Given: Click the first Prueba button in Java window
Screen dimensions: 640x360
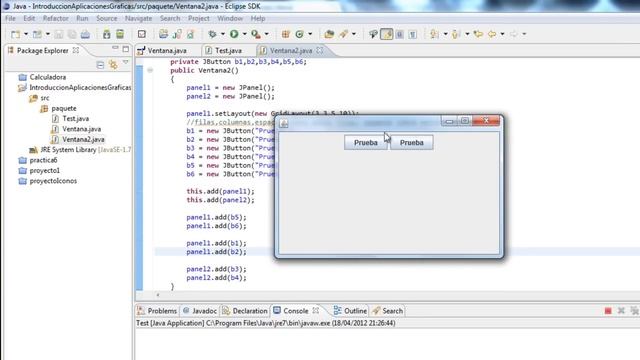Looking at the screenshot, I should tap(365, 142).
